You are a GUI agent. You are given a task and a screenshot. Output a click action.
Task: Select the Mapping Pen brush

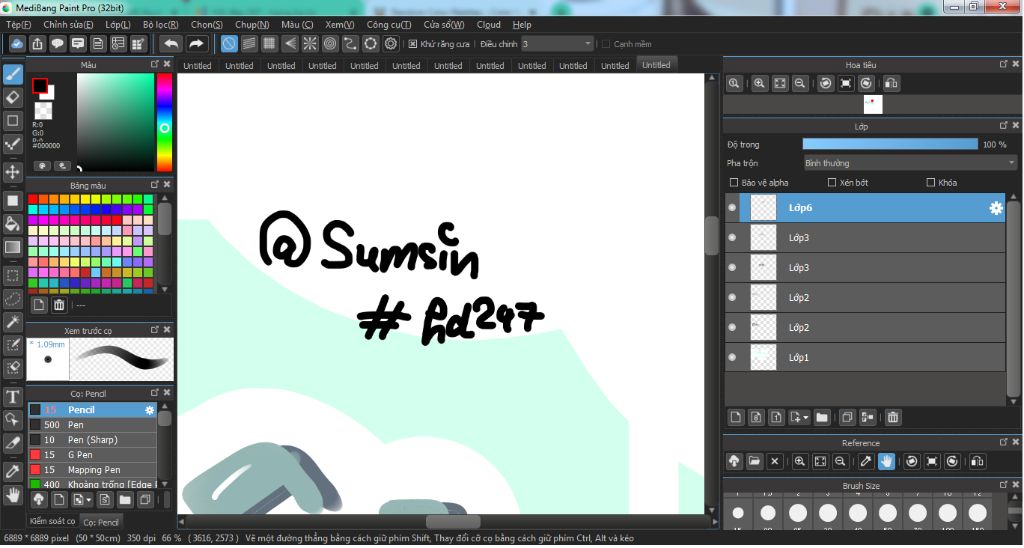[92, 470]
